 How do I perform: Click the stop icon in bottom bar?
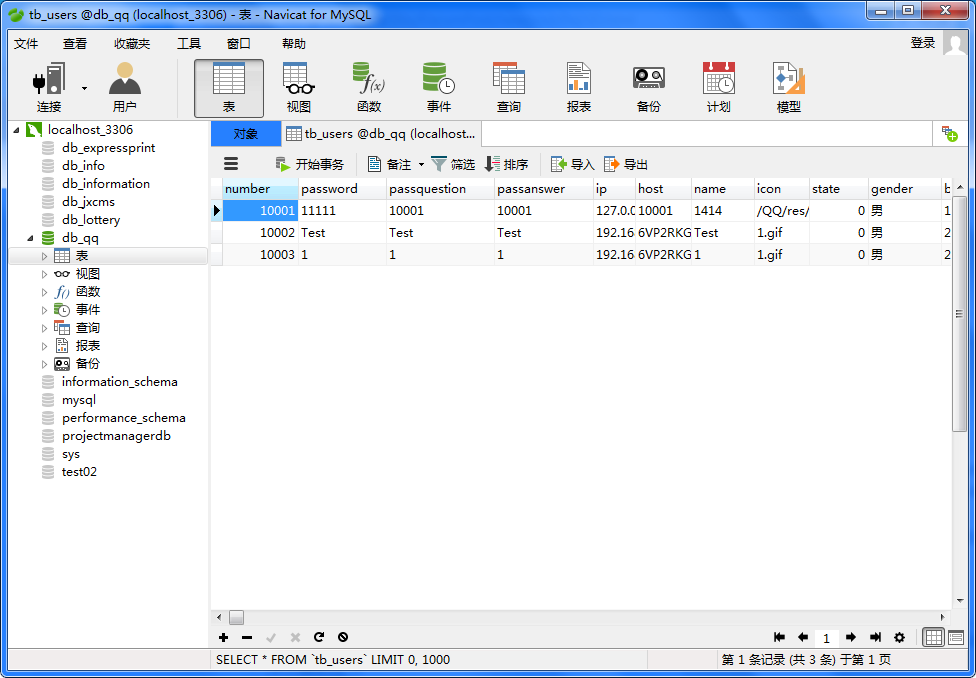[343, 637]
